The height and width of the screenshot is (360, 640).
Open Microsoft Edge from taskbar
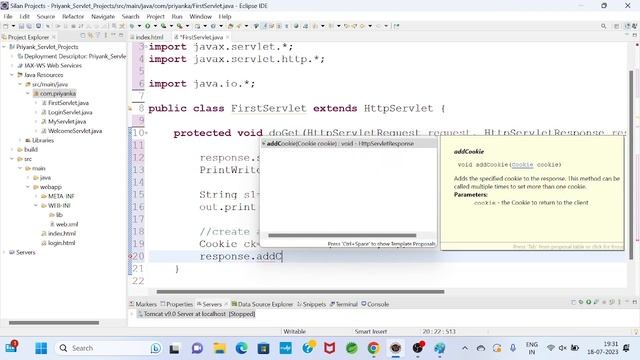(x=242, y=348)
